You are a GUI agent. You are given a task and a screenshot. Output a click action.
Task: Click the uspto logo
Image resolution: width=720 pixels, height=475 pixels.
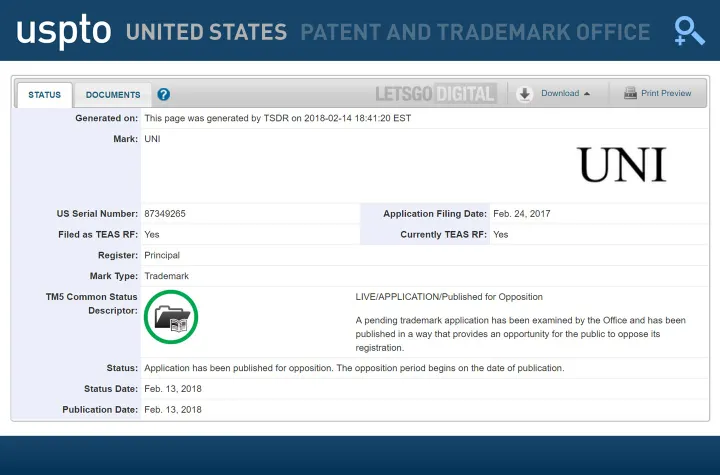tap(63, 30)
